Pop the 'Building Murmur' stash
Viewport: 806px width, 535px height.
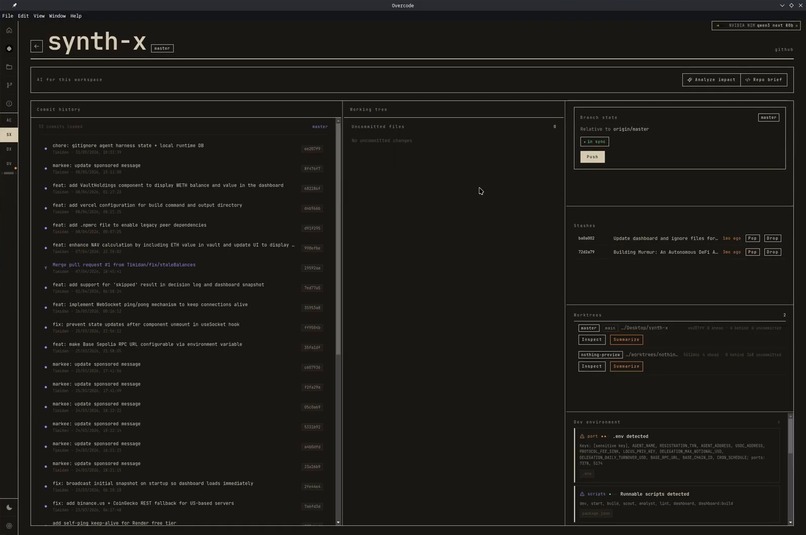click(752, 252)
